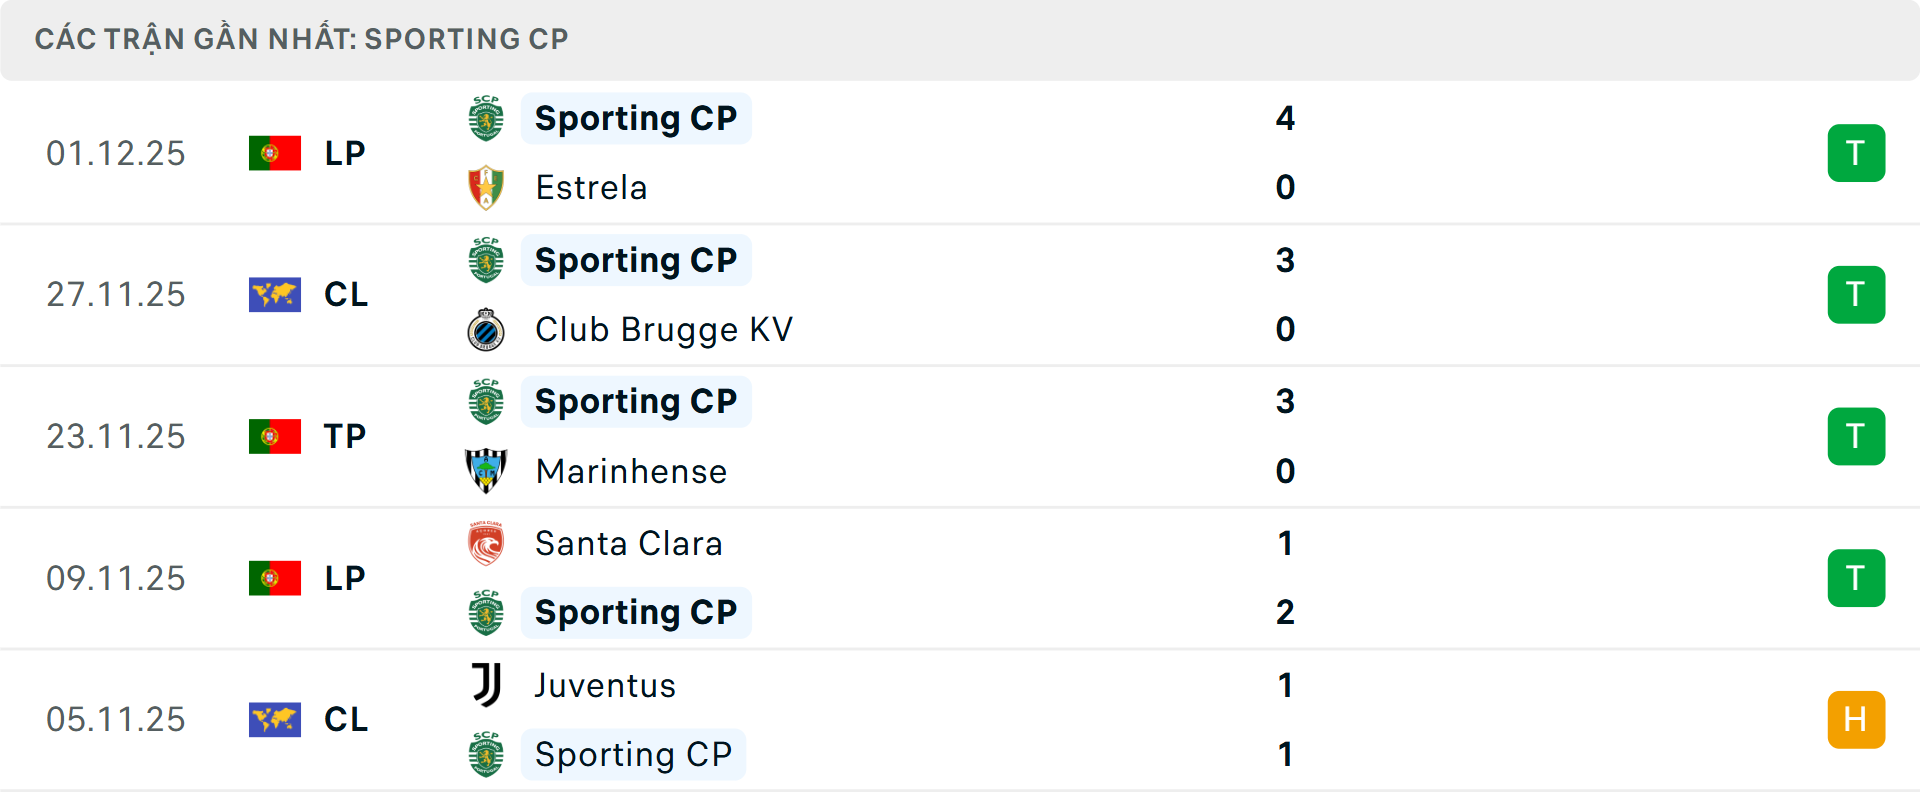Select the Estrela club badge
Screen dimensions: 1920x792
coord(486,187)
